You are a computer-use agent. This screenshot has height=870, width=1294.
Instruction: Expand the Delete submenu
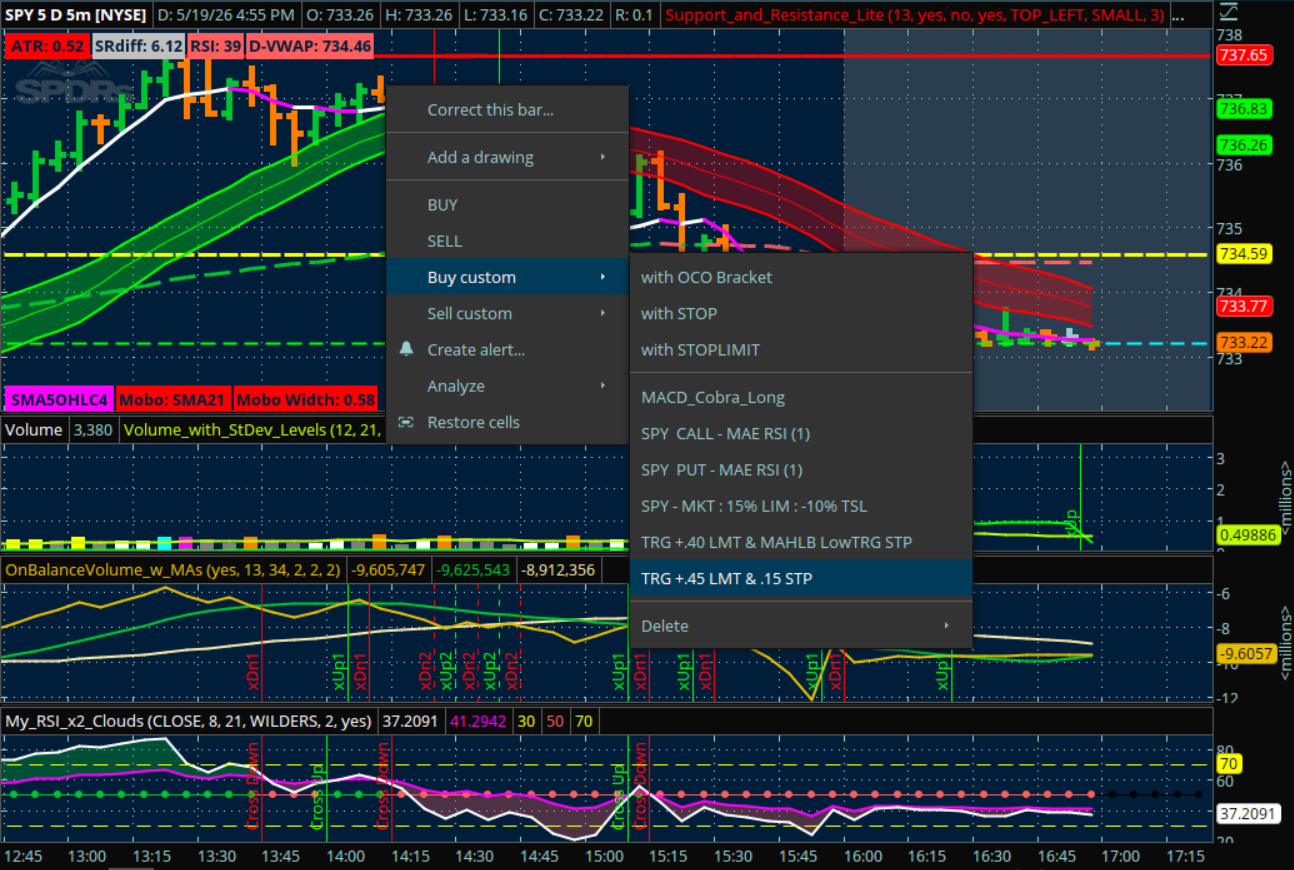801,626
